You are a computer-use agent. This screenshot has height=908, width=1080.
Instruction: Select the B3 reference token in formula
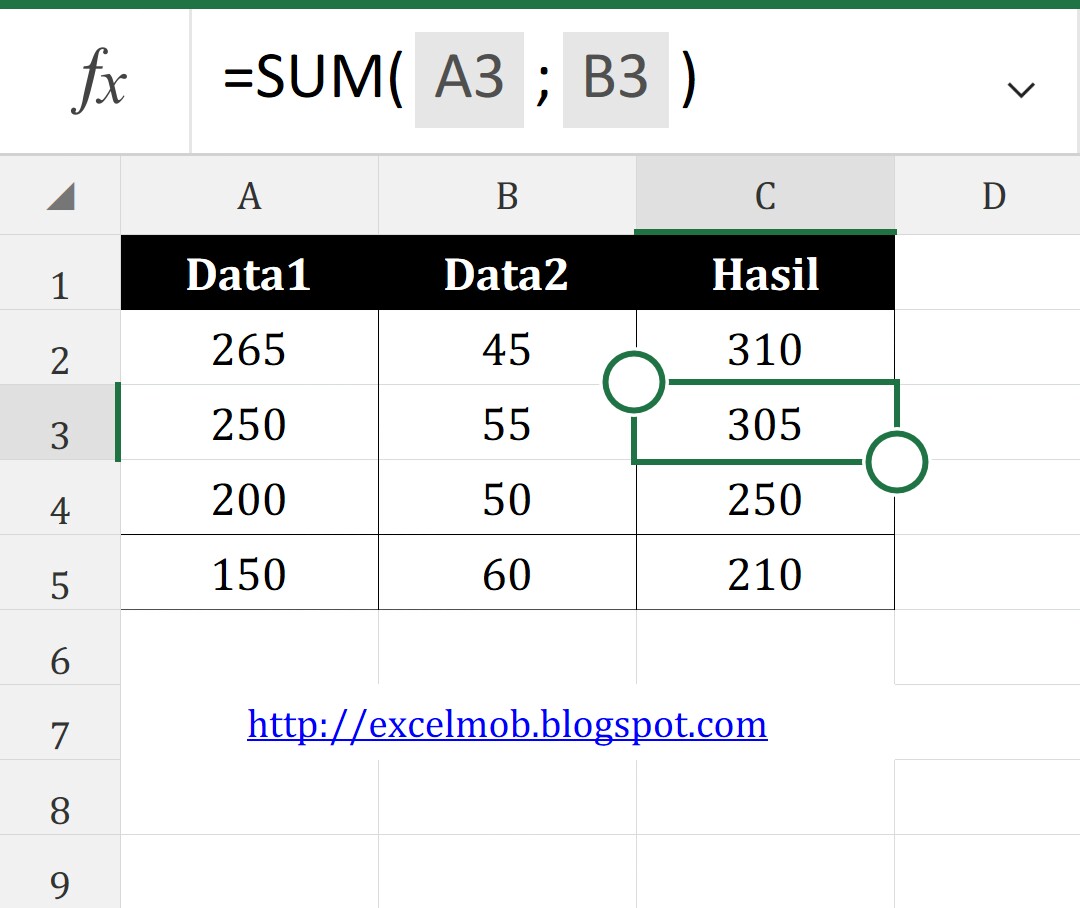(x=616, y=77)
